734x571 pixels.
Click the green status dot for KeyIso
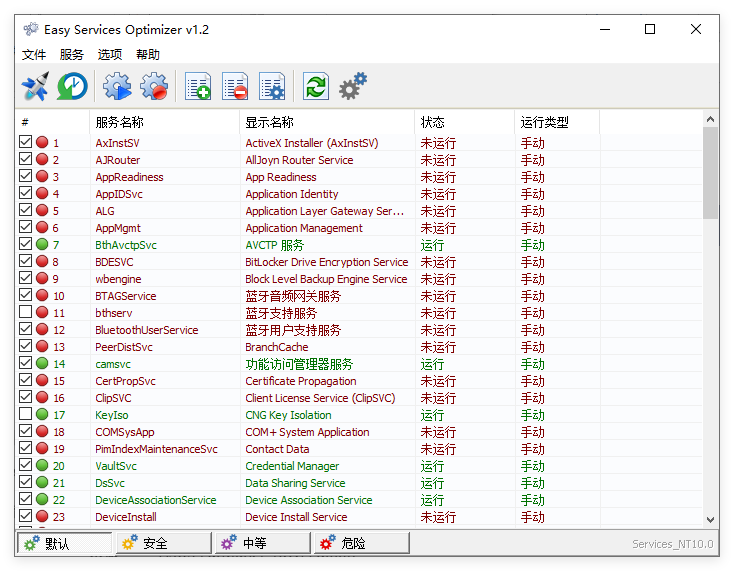(x=42, y=414)
